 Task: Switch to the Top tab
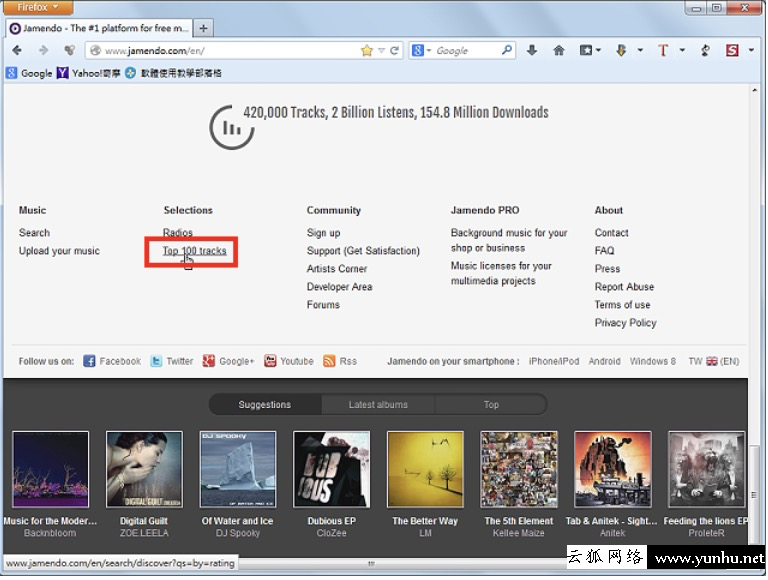(x=491, y=405)
